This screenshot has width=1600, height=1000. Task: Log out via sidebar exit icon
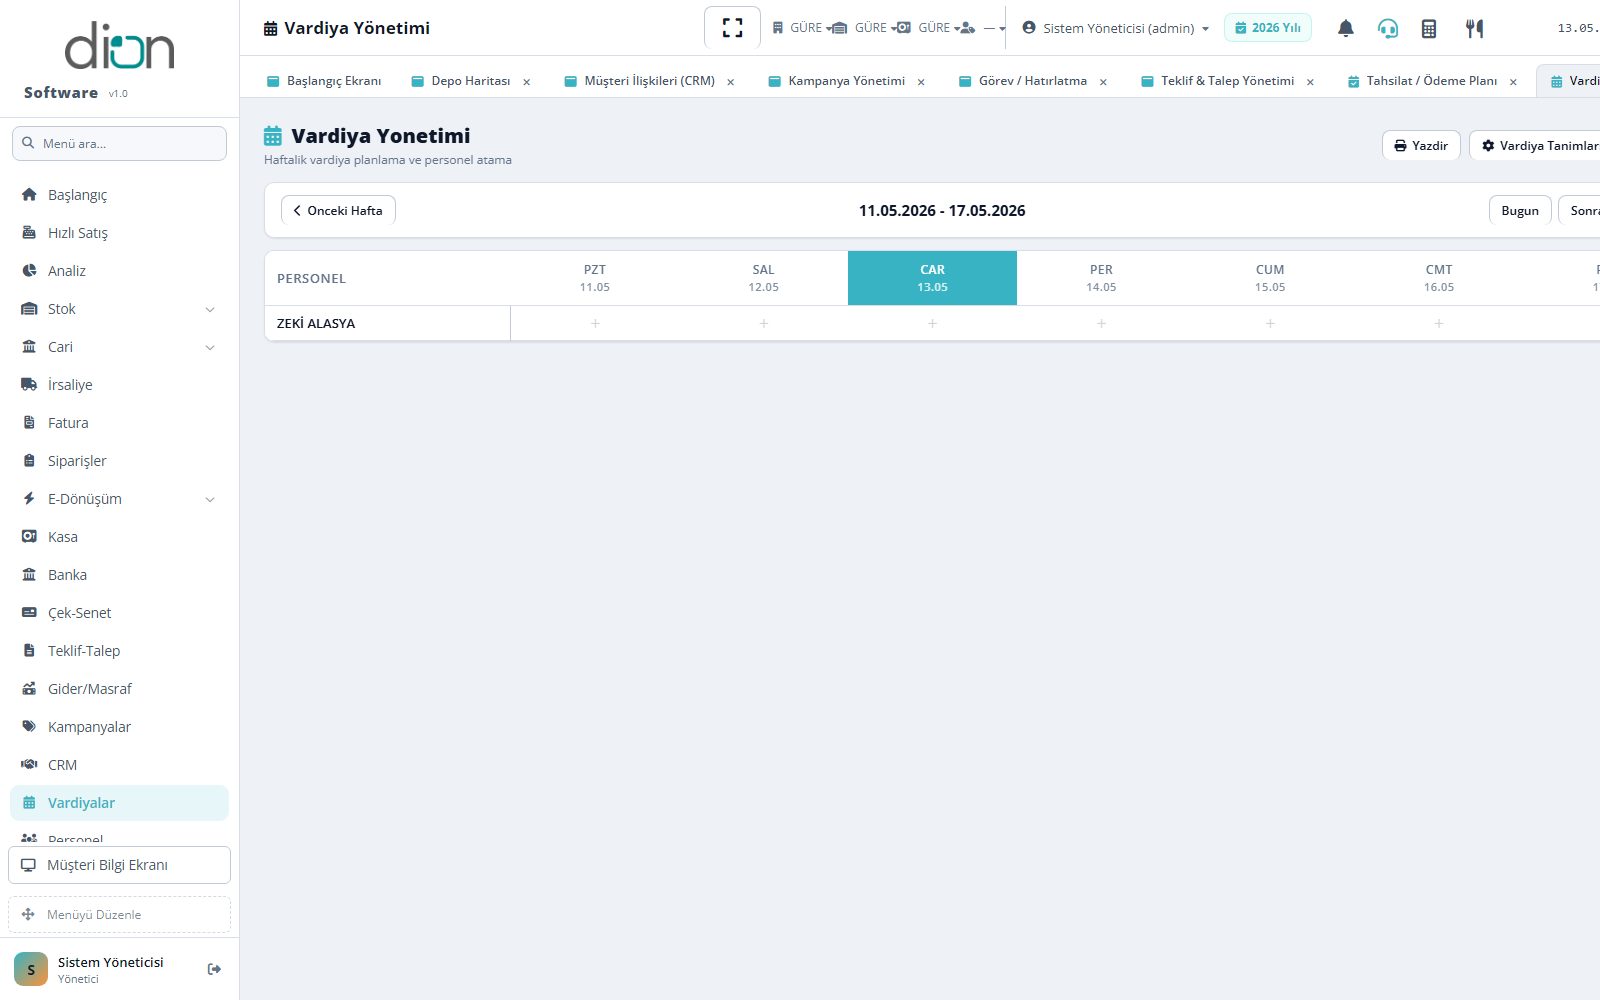214,969
